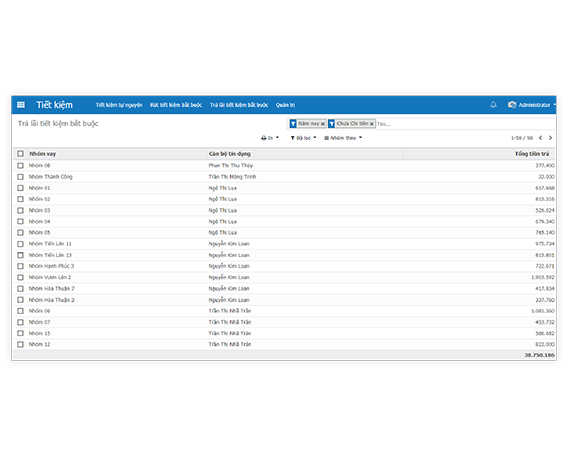Screen dimensions: 570x458
Task: Click the '32.000' amount cell
Action: click(546, 177)
